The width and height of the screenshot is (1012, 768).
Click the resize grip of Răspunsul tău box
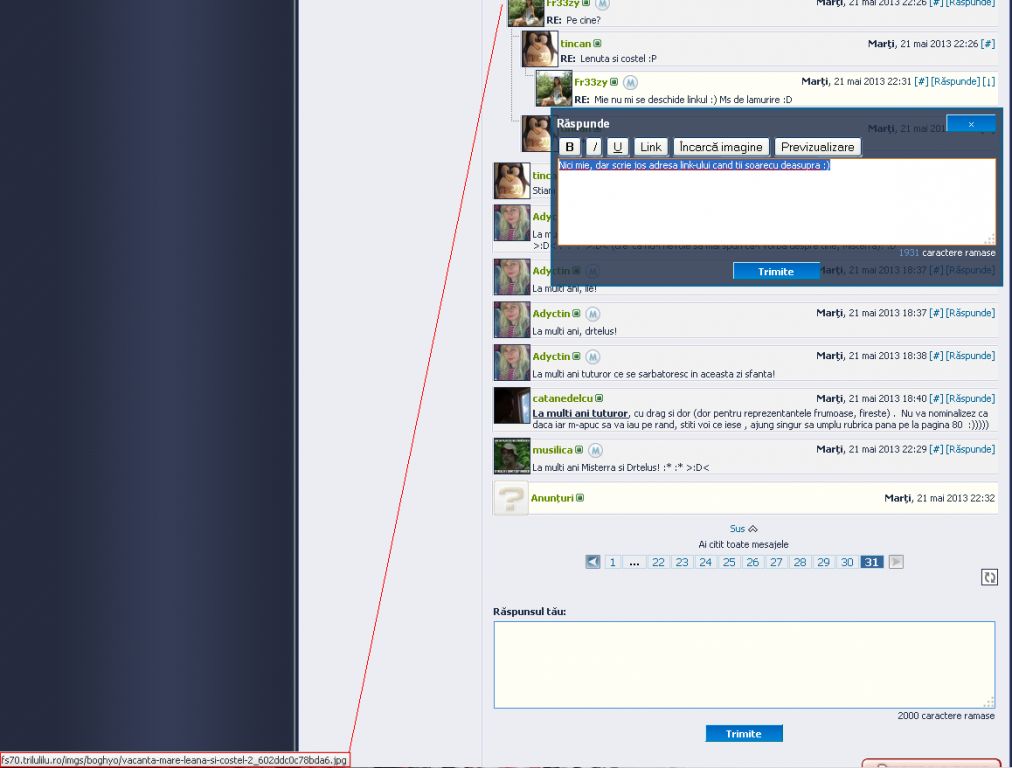pyautogui.click(x=989, y=702)
